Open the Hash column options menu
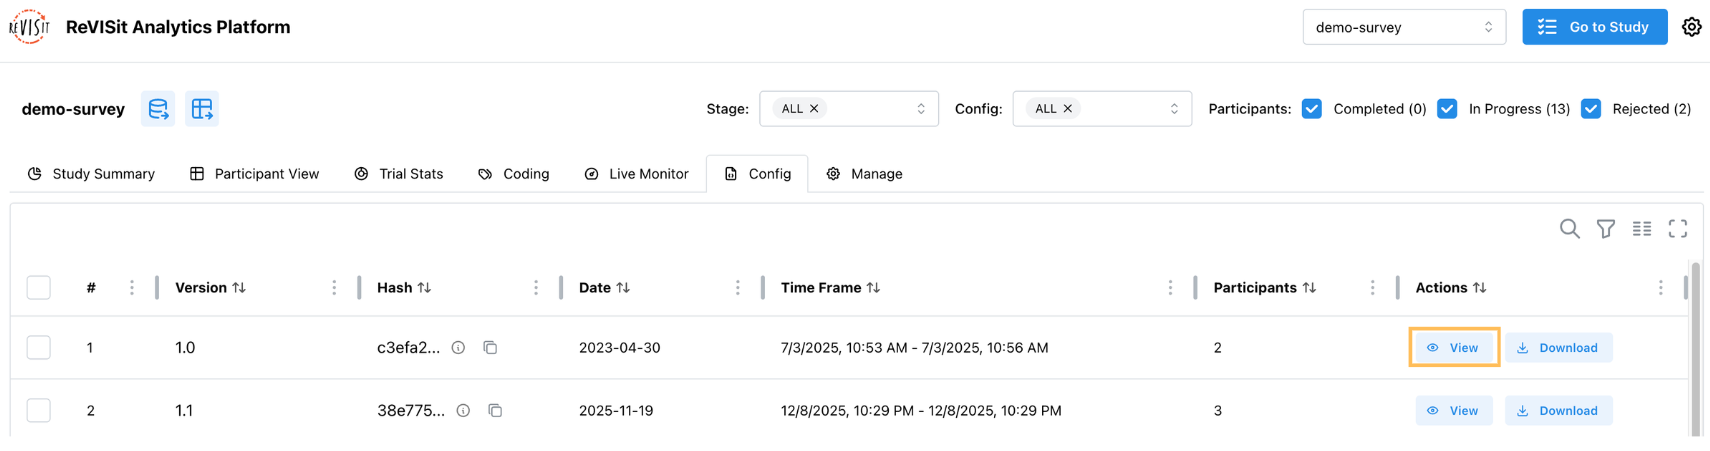 (536, 288)
